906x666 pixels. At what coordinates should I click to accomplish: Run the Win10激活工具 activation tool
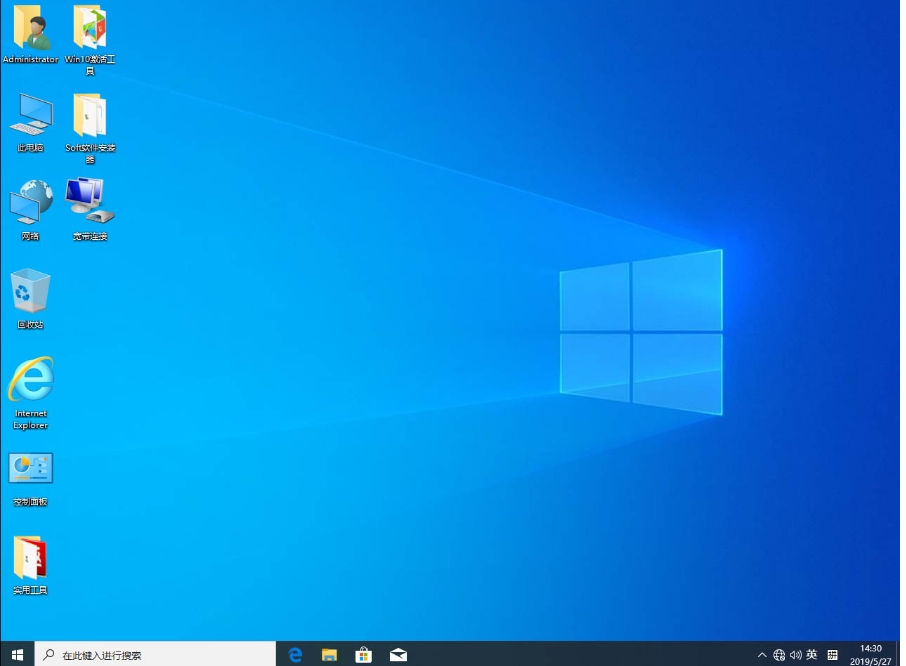(x=89, y=30)
